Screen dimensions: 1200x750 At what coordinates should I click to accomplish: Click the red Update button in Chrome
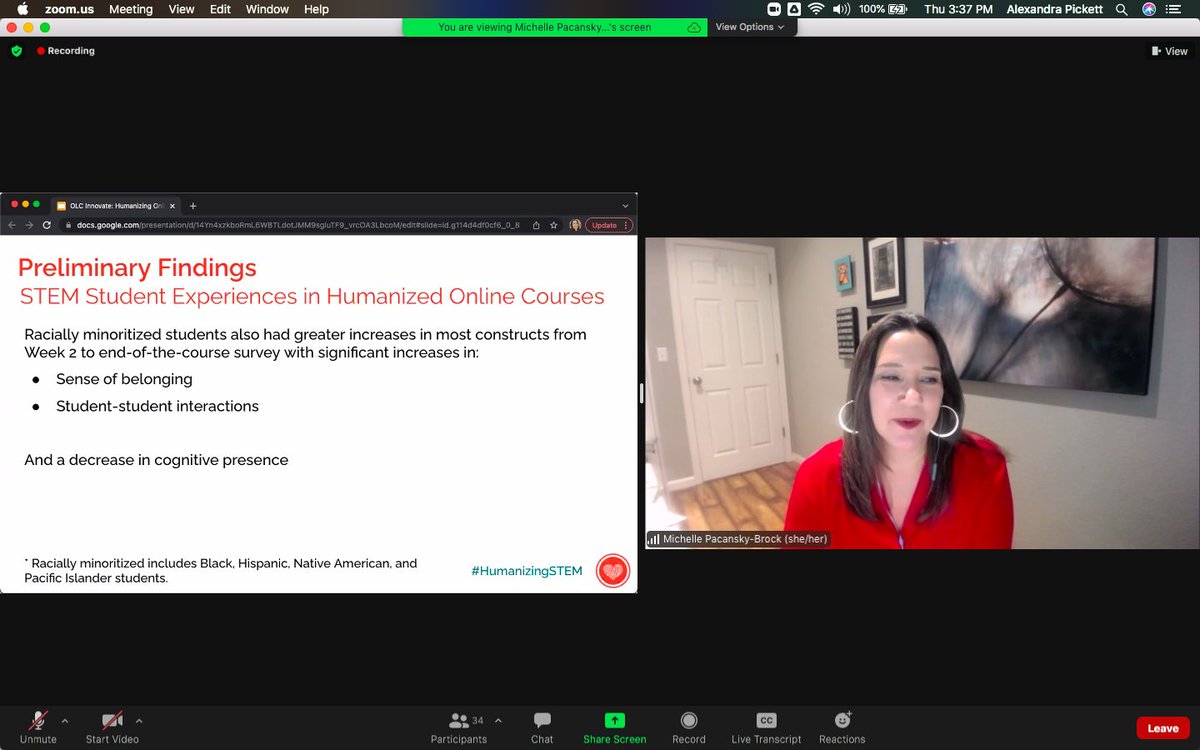pyautogui.click(x=609, y=225)
